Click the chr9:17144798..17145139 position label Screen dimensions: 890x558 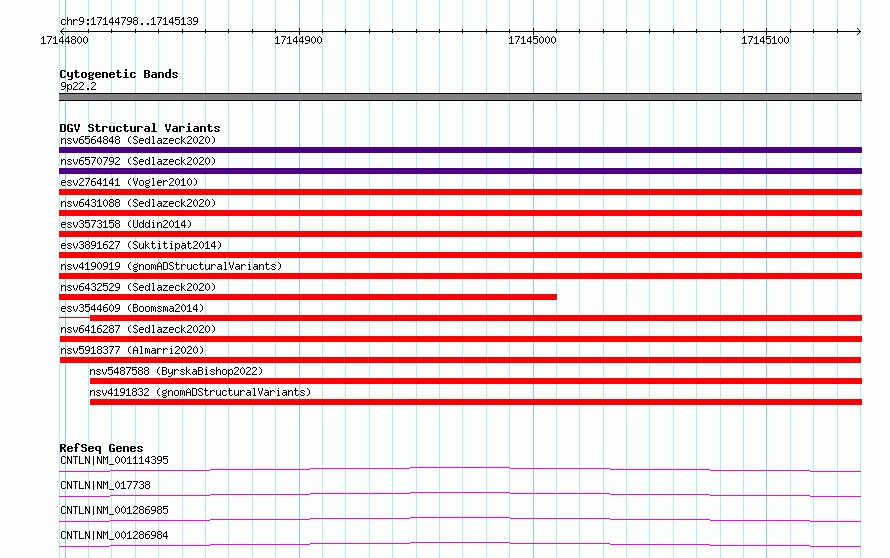129,22
